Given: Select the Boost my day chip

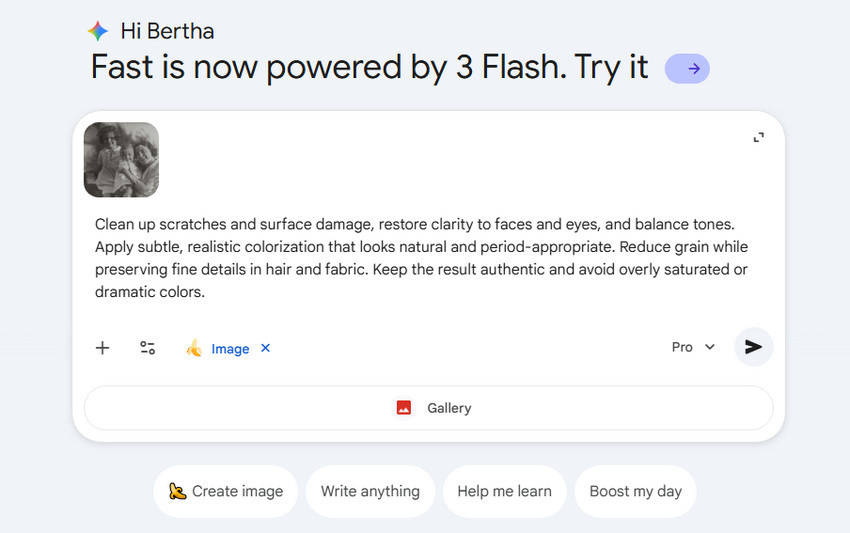Looking at the screenshot, I should tap(635, 491).
